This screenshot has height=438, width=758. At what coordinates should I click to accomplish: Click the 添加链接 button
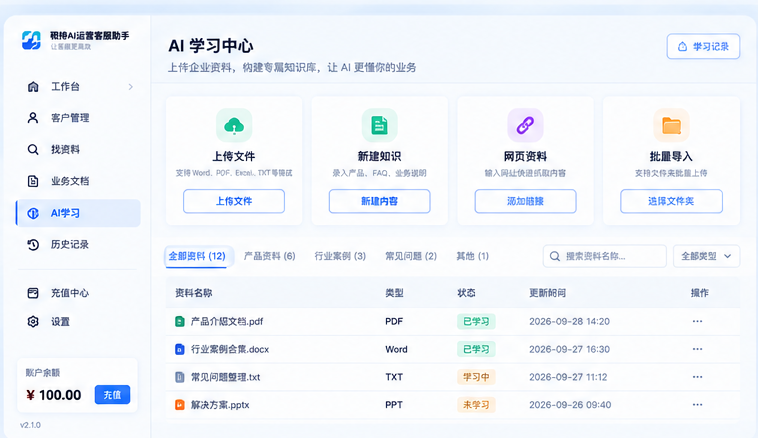(525, 201)
